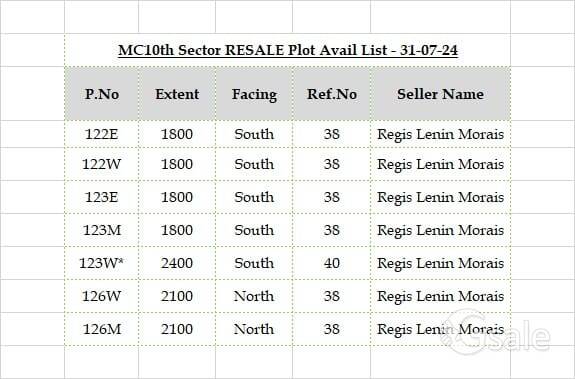The height and width of the screenshot is (379, 575).
Task: Click the Gsale watermark logo
Action: point(495,333)
